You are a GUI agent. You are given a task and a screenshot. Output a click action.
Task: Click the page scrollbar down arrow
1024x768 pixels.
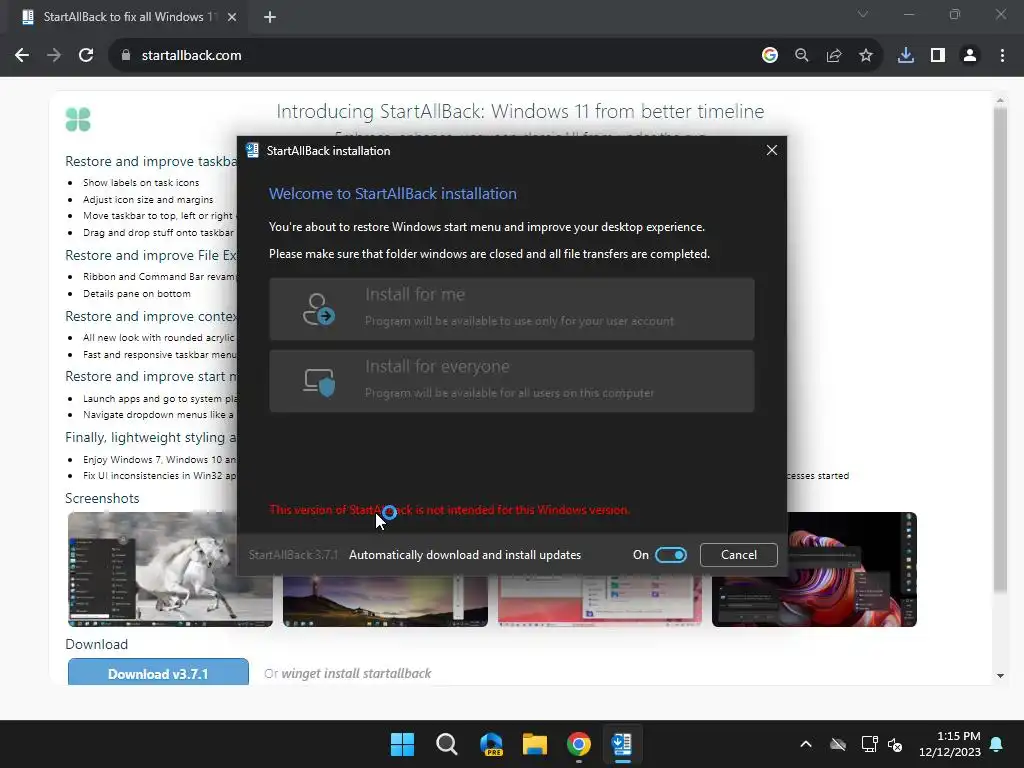coord(1000,676)
